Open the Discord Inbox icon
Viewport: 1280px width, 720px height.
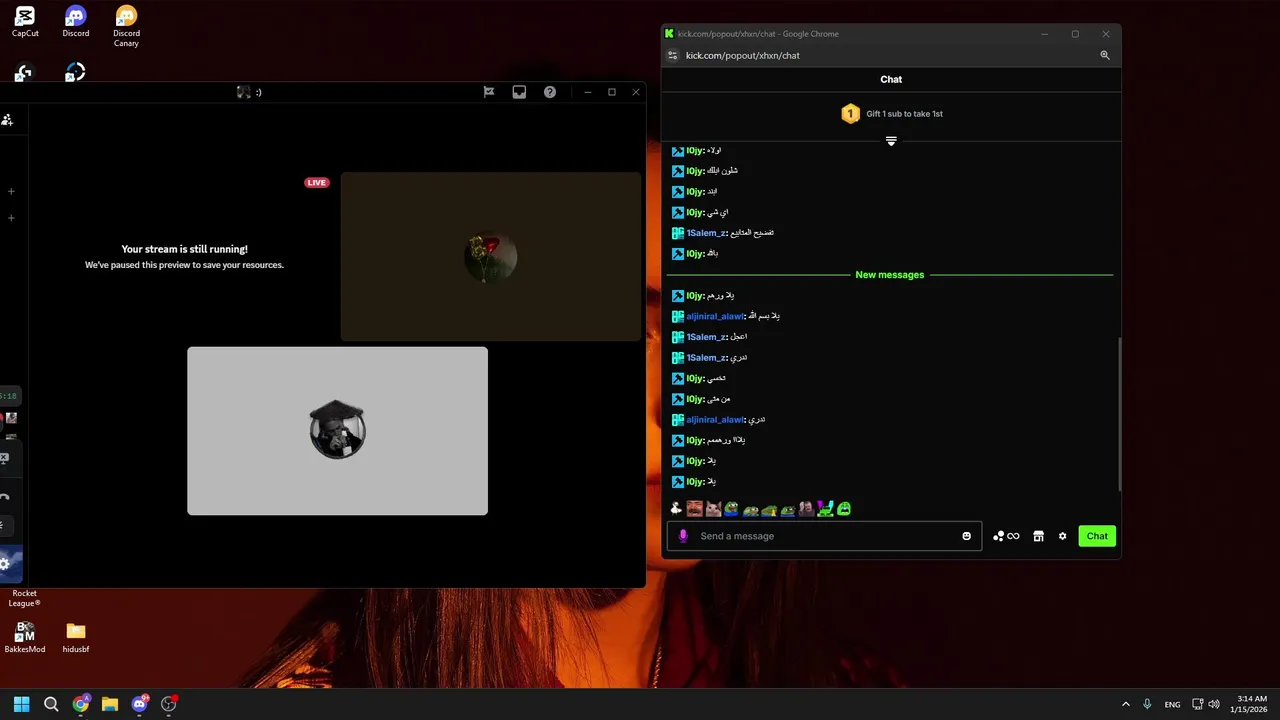click(519, 92)
